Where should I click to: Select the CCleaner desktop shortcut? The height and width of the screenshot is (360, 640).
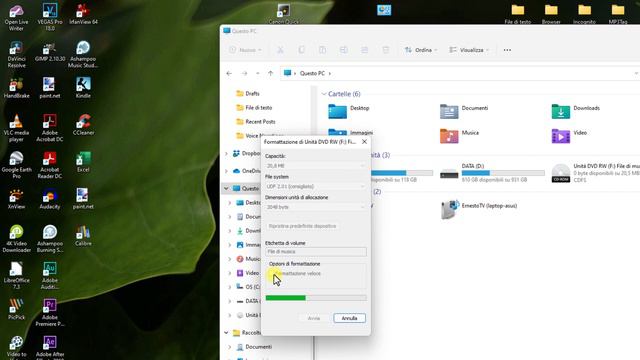point(83,125)
